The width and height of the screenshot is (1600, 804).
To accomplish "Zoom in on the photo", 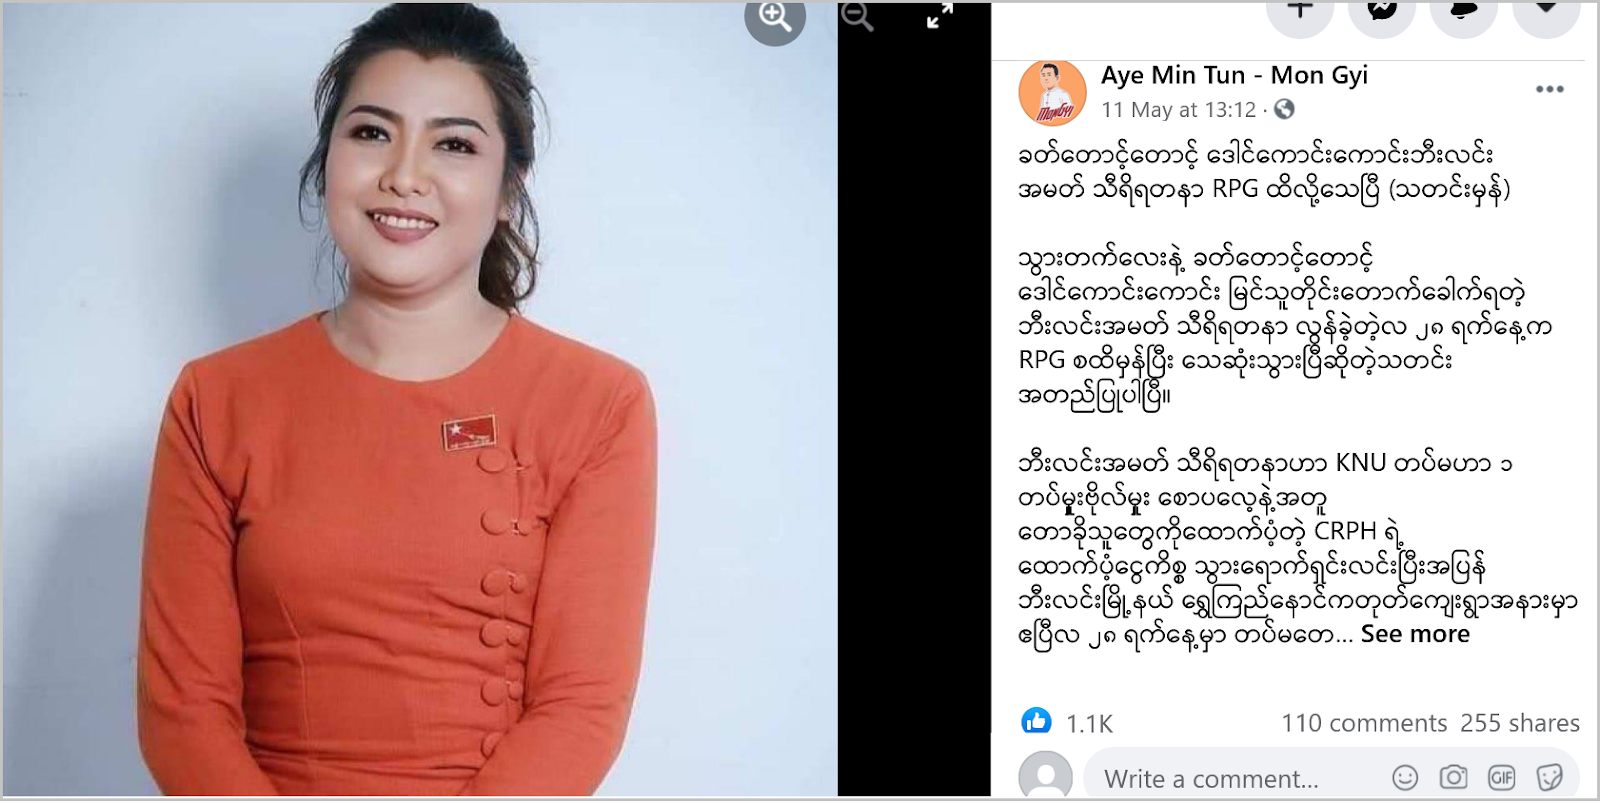I will [x=775, y=17].
